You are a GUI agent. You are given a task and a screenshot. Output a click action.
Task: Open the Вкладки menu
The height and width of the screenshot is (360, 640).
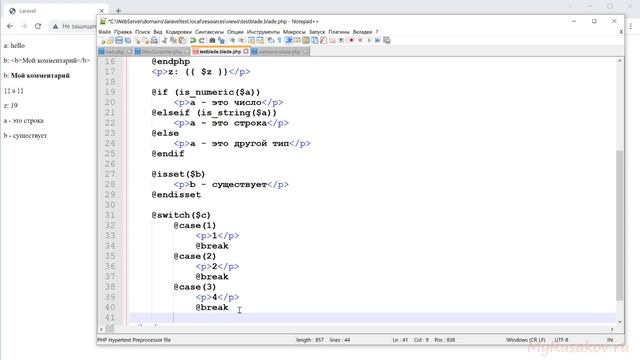click(362, 32)
